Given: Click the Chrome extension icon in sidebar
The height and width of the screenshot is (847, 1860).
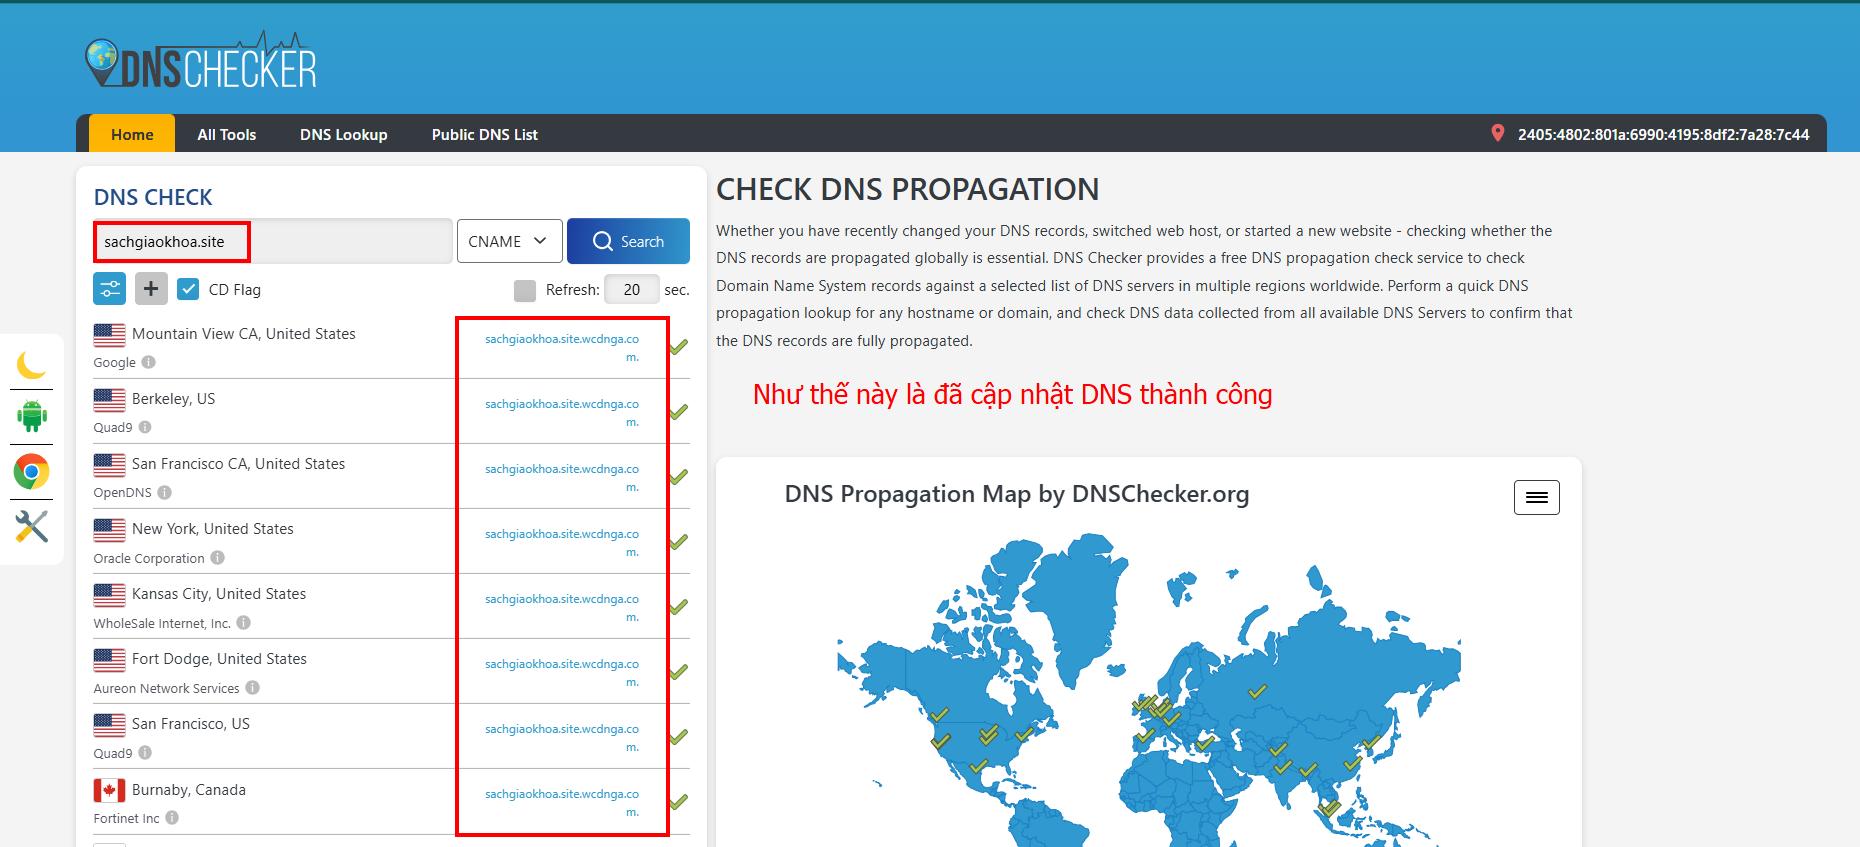Looking at the screenshot, I should click(x=32, y=471).
